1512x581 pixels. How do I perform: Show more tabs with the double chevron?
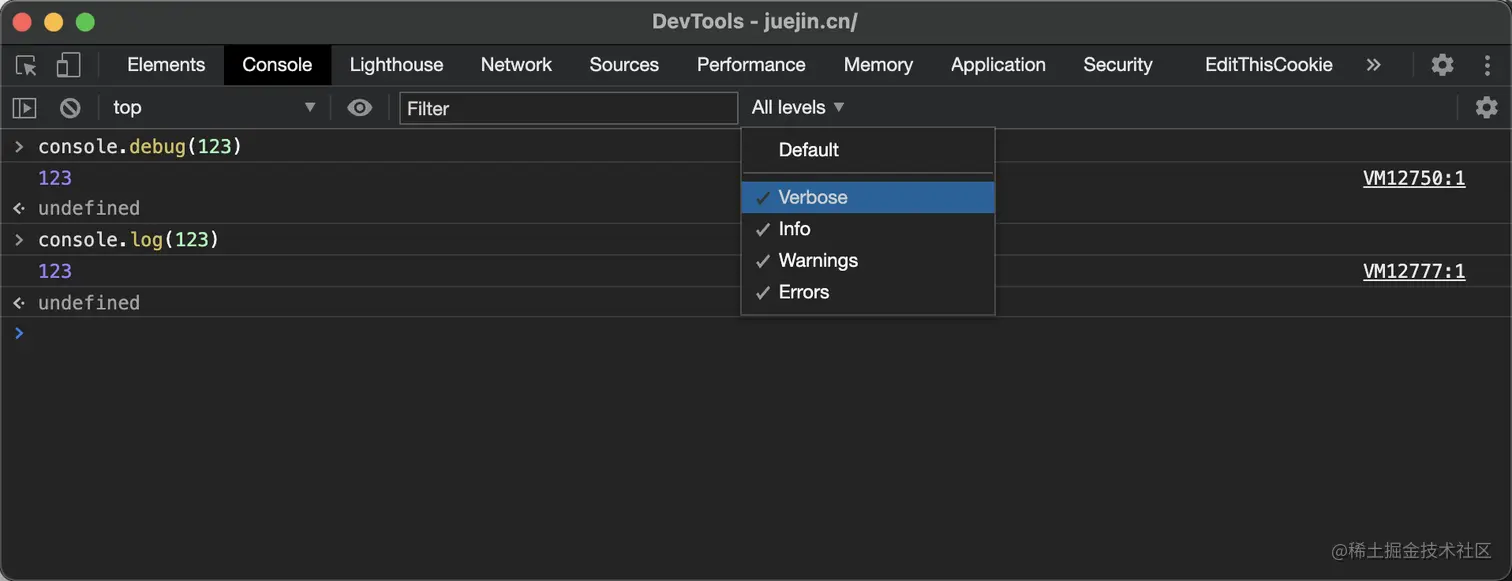[x=1373, y=65]
